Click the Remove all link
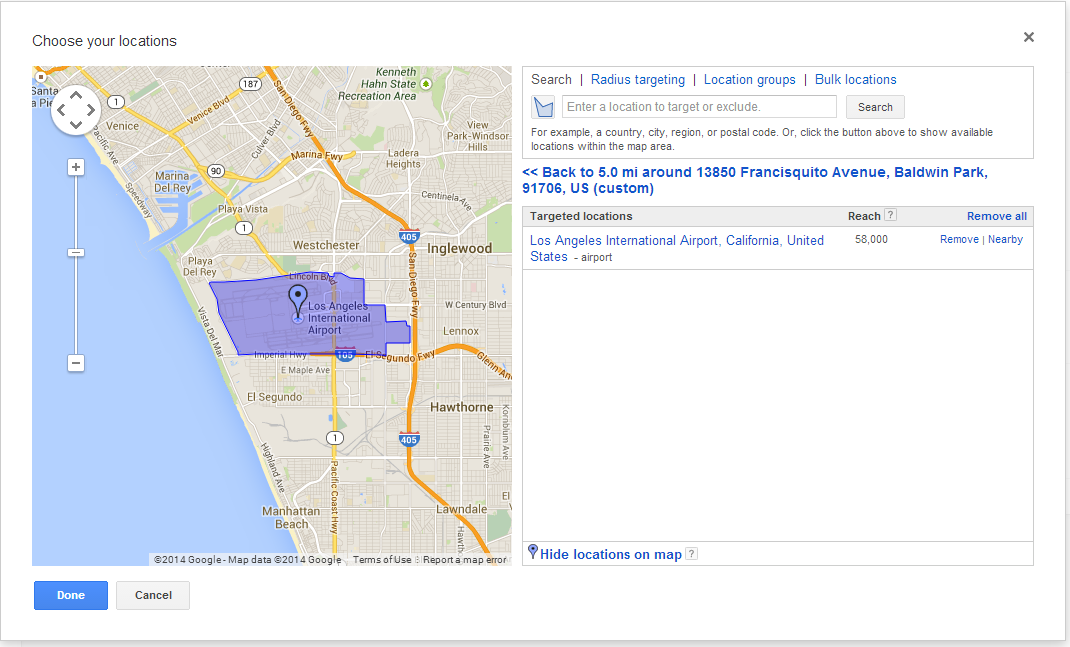1070x647 pixels. (996, 216)
